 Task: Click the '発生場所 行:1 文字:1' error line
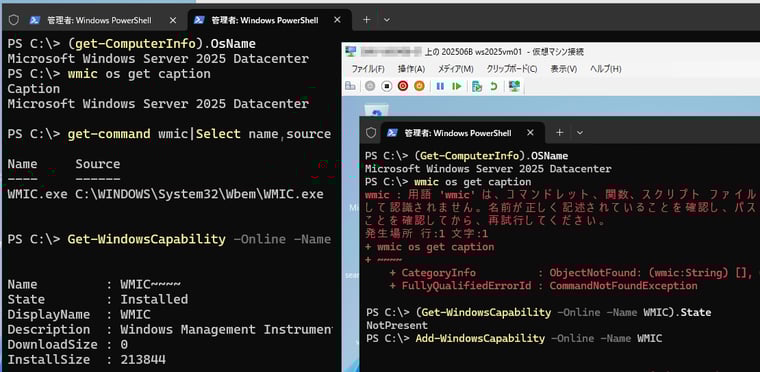pyautogui.click(x=426, y=234)
